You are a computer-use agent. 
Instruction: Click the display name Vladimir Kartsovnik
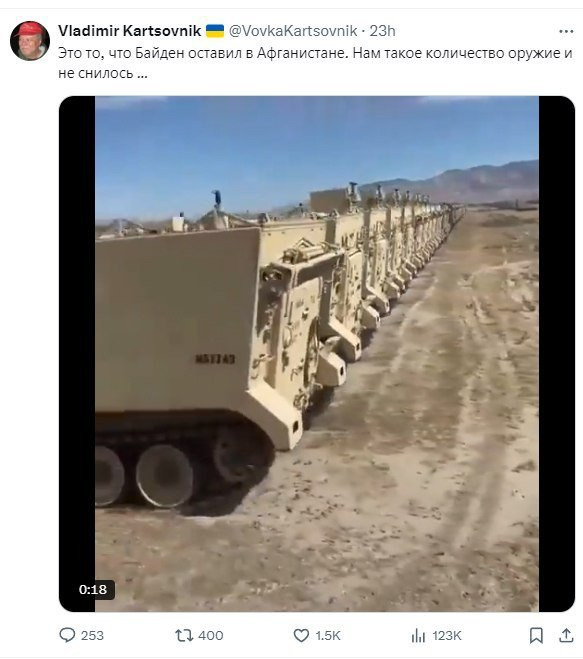tap(129, 31)
